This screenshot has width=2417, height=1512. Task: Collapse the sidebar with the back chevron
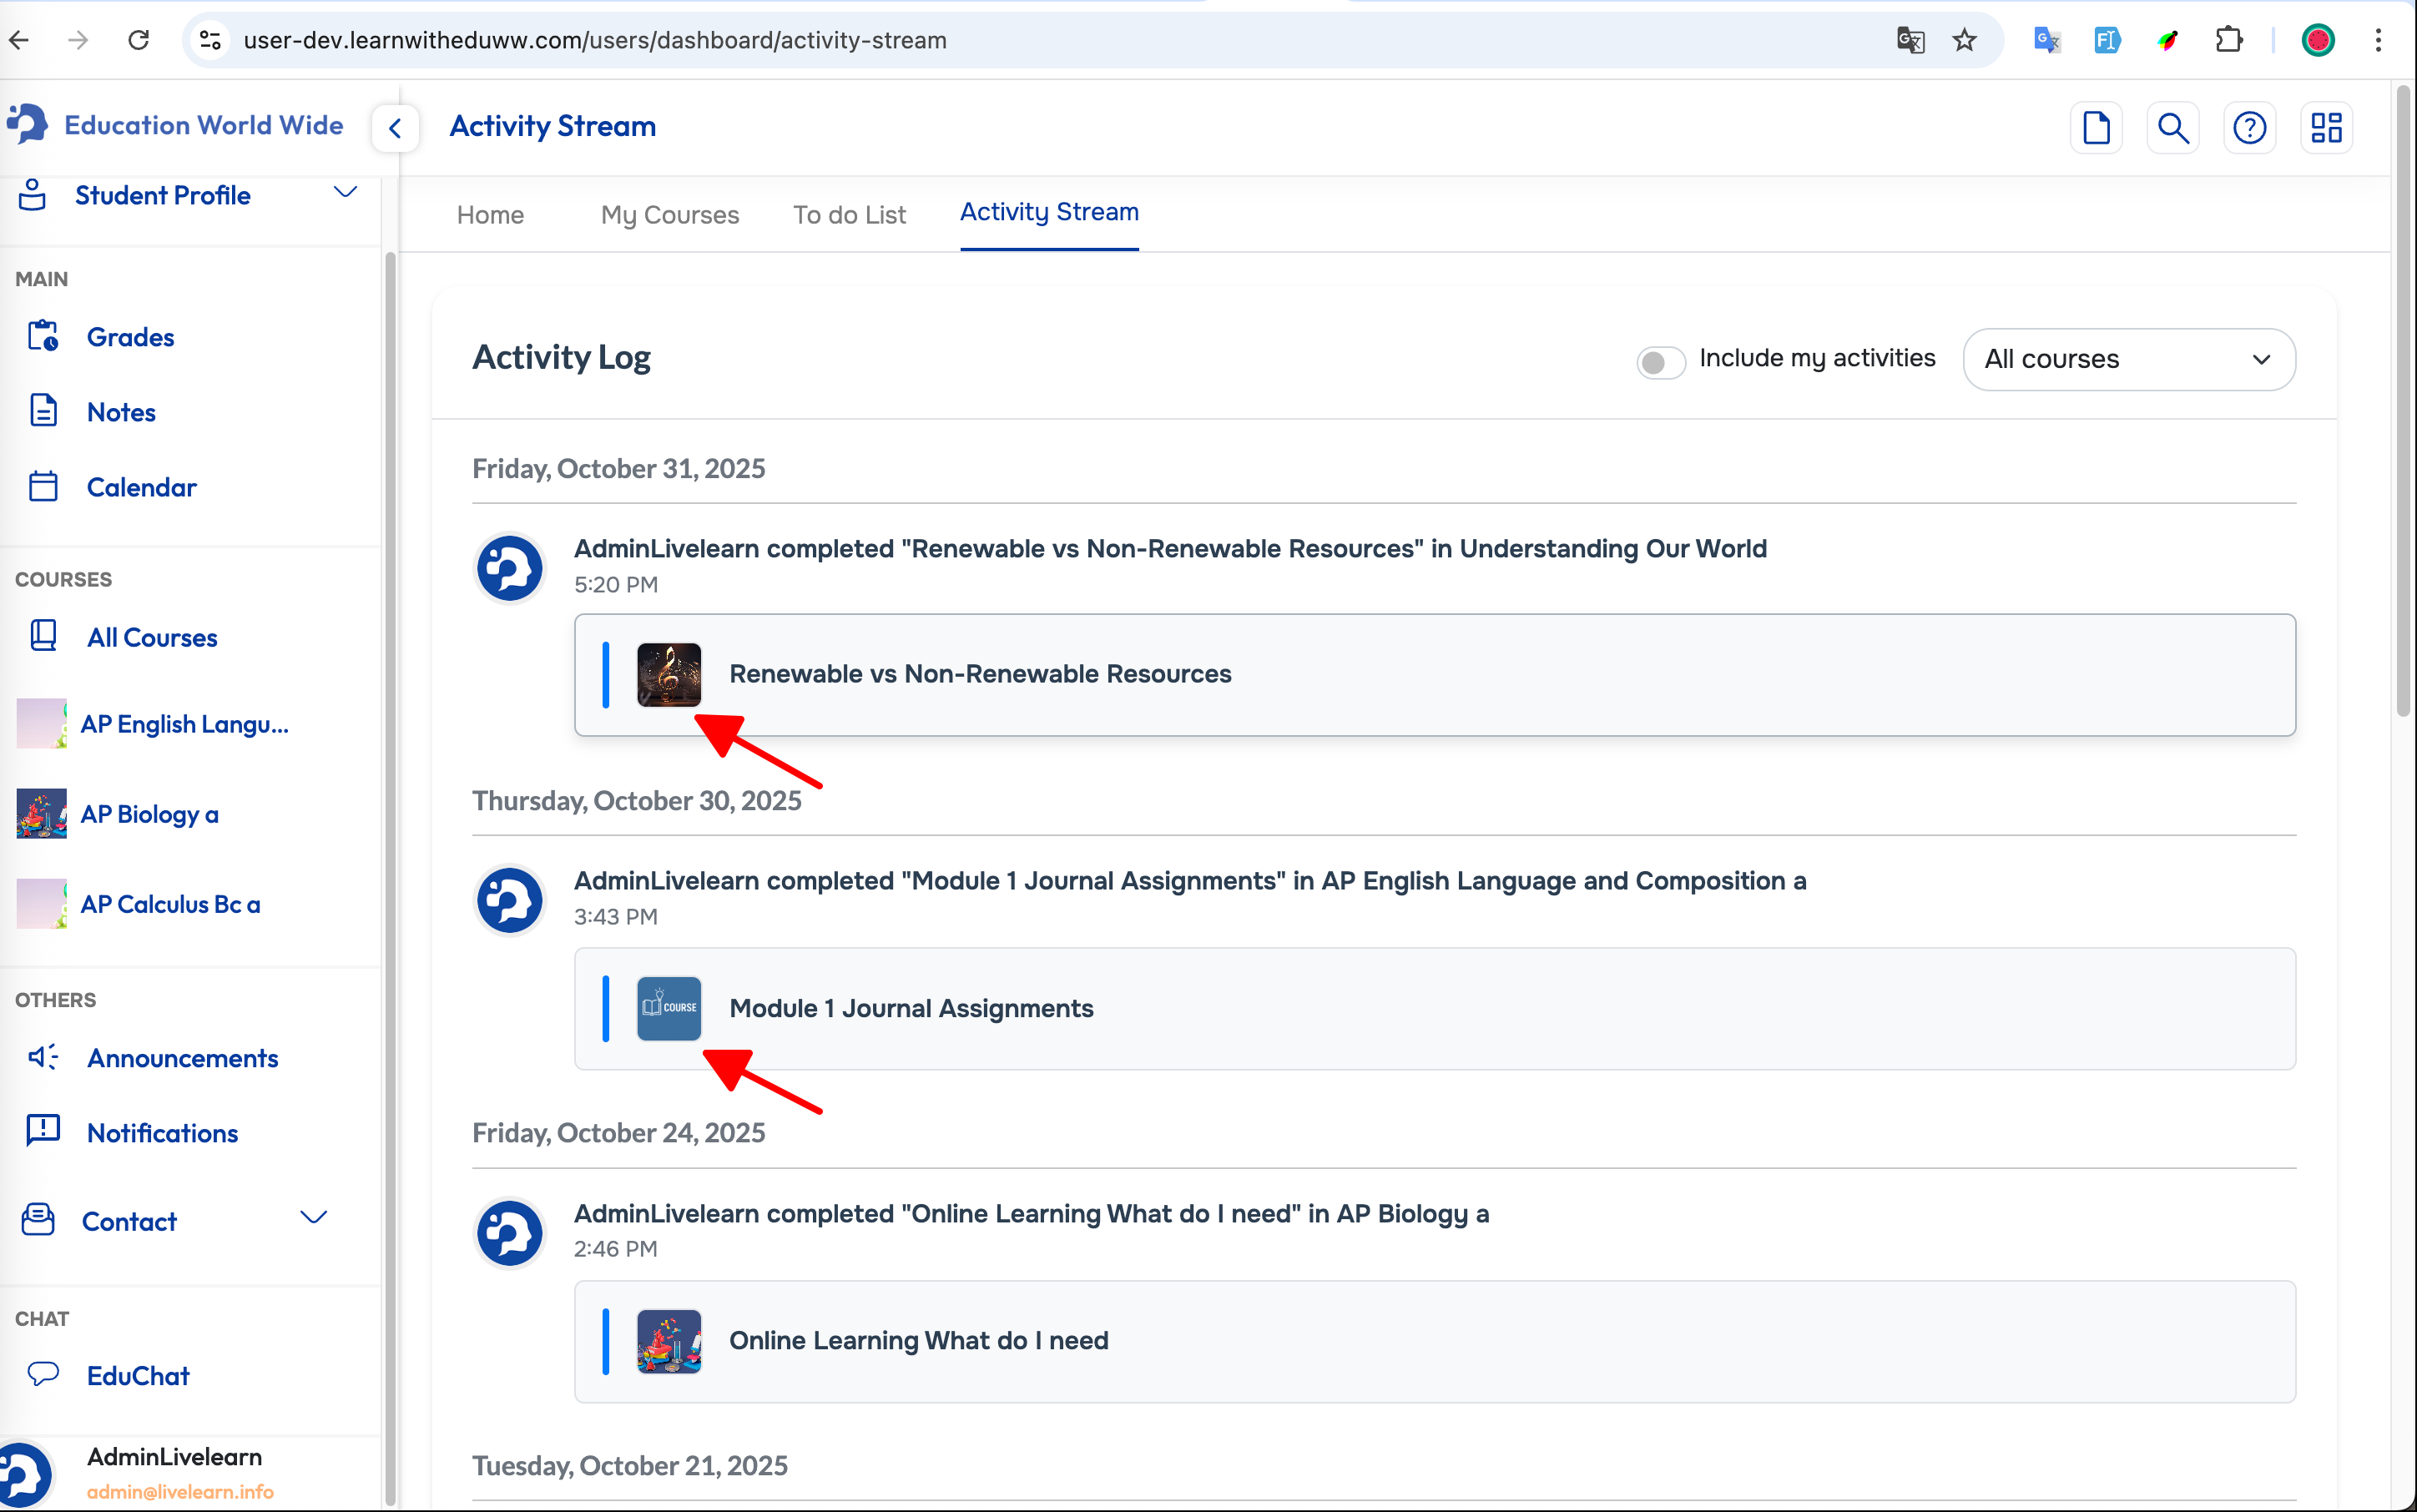395,128
